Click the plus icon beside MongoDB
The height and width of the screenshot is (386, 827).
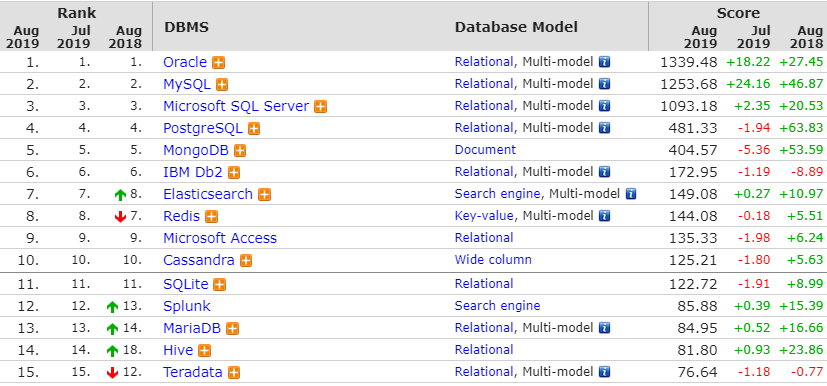point(240,151)
